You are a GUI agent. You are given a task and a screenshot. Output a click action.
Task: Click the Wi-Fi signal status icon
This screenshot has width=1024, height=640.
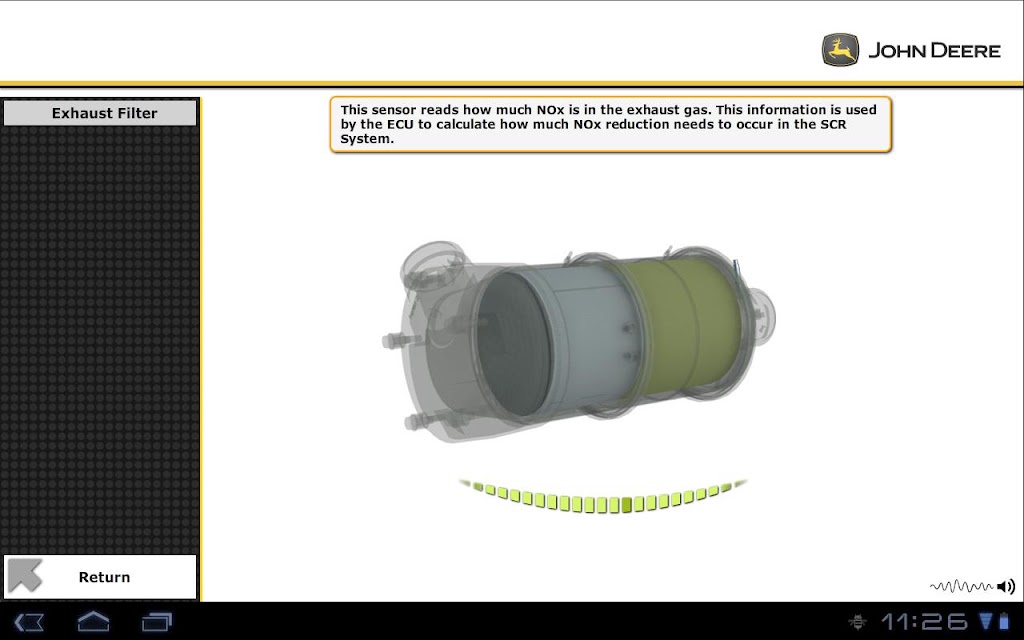tap(985, 620)
